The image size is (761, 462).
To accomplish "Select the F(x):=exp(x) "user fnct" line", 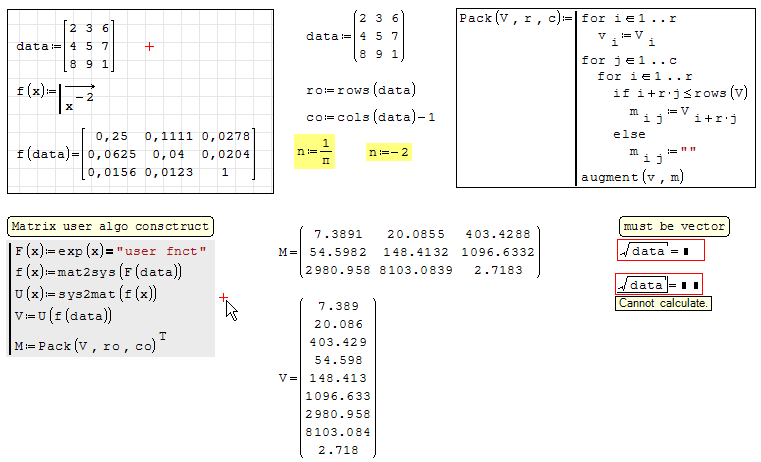I will point(111,250).
